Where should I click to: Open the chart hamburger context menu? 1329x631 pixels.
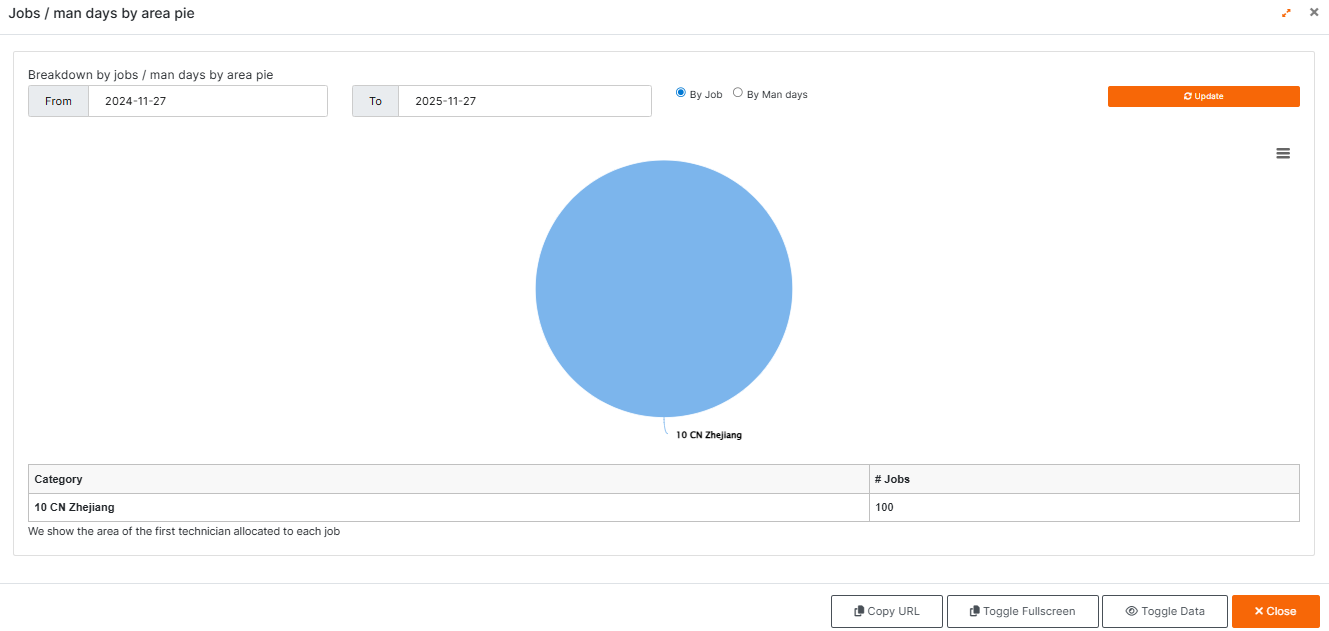(1283, 153)
